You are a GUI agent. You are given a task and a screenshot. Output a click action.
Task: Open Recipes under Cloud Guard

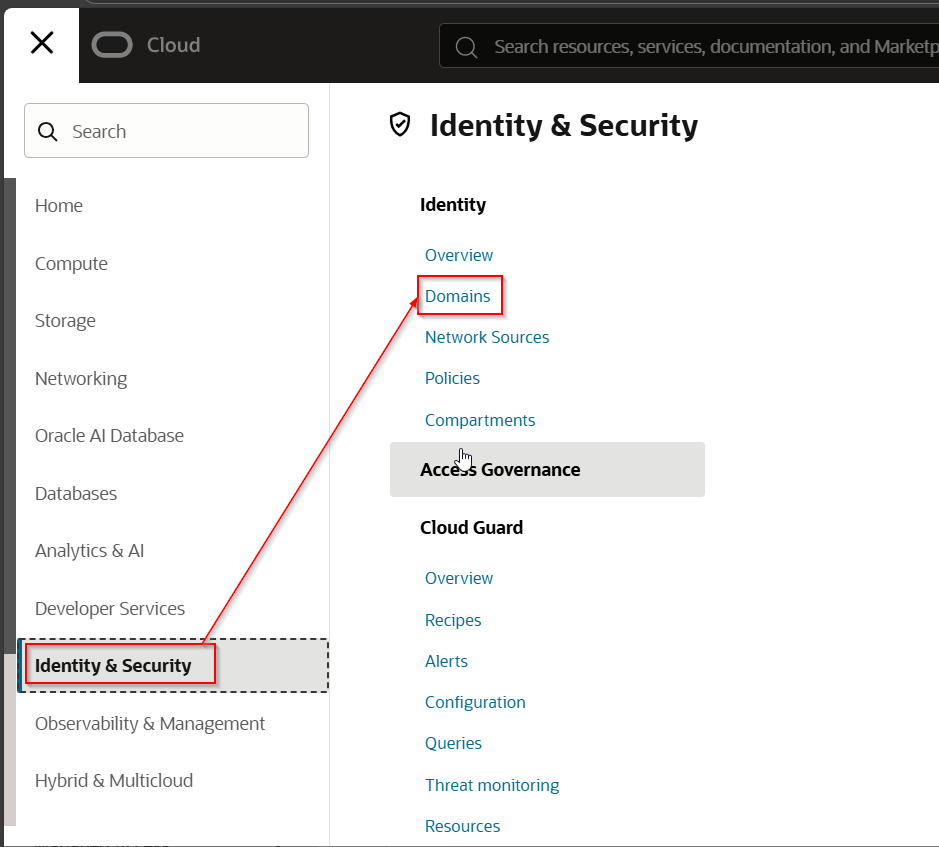click(x=453, y=620)
